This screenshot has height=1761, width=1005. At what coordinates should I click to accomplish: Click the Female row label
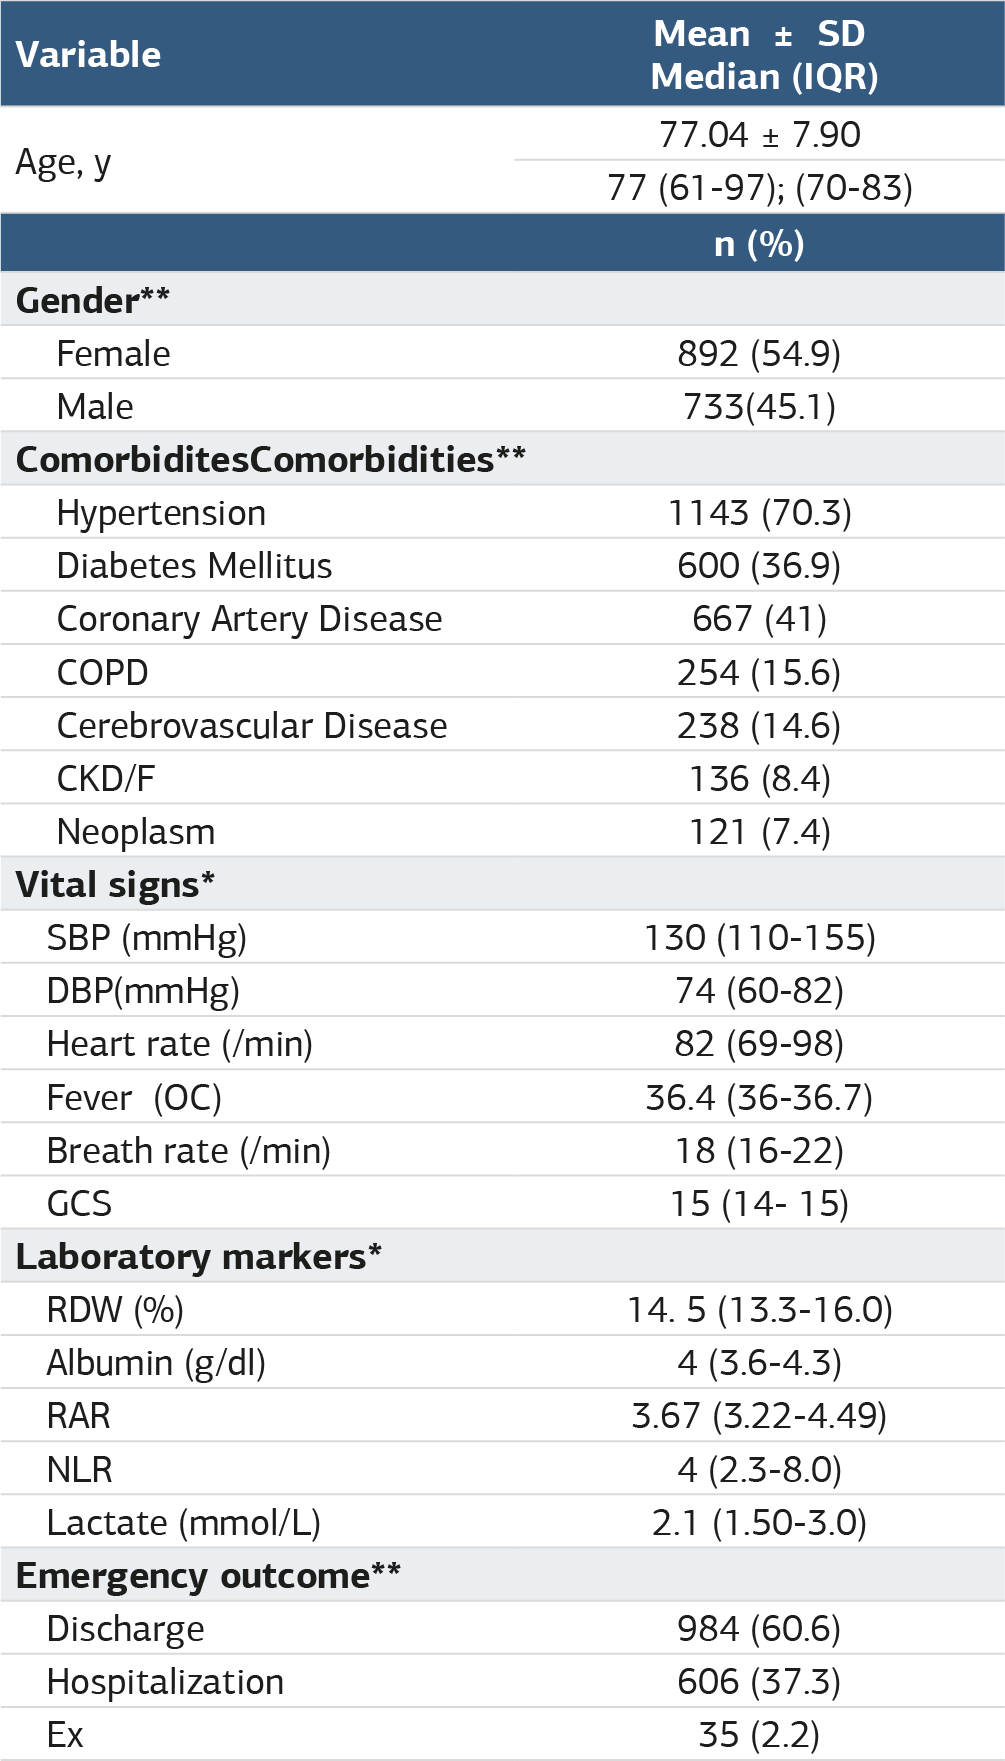click(x=113, y=354)
